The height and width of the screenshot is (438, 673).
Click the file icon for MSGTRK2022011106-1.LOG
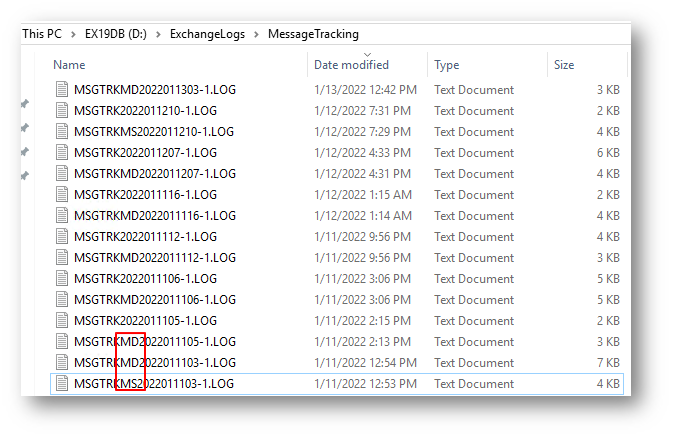[62, 279]
